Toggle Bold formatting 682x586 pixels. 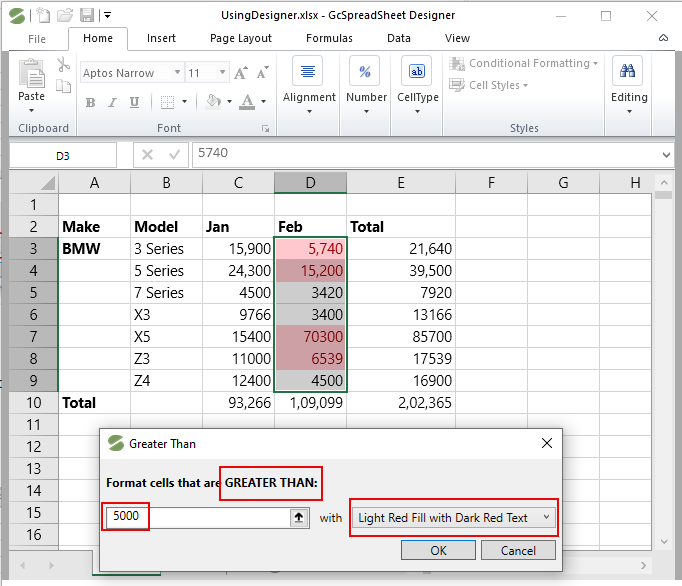90,102
